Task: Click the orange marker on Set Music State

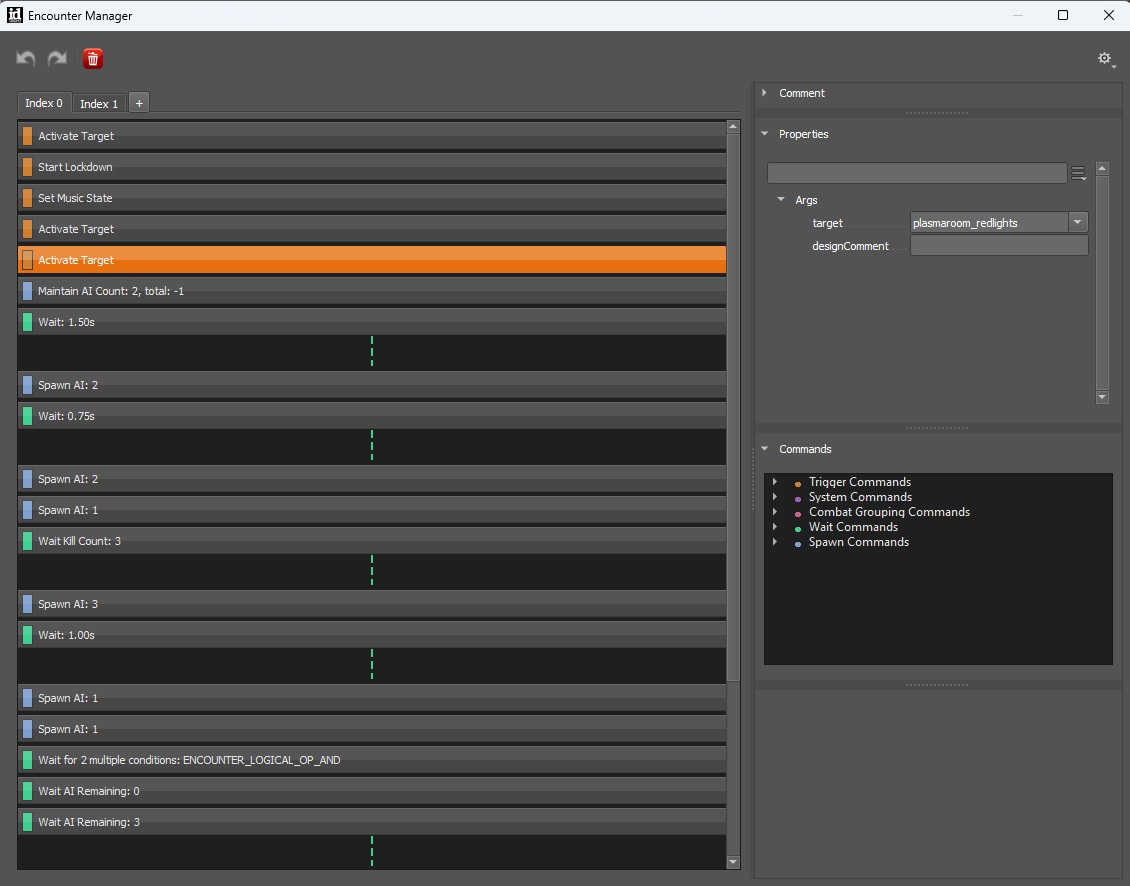Action: (27, 198)
